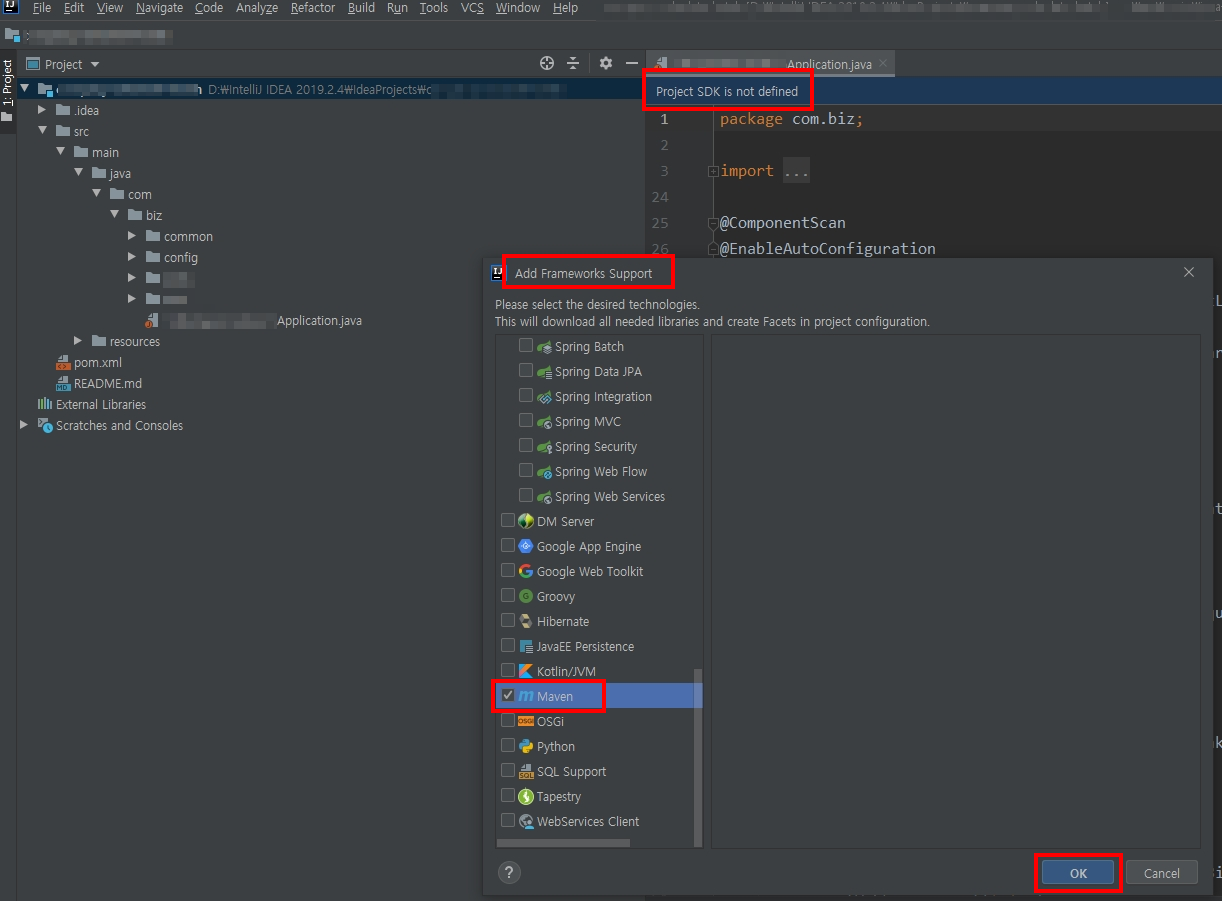Click the Tapestry framework icon
The width and height of the screenshot is (1222, 901).
coord(526,796)
